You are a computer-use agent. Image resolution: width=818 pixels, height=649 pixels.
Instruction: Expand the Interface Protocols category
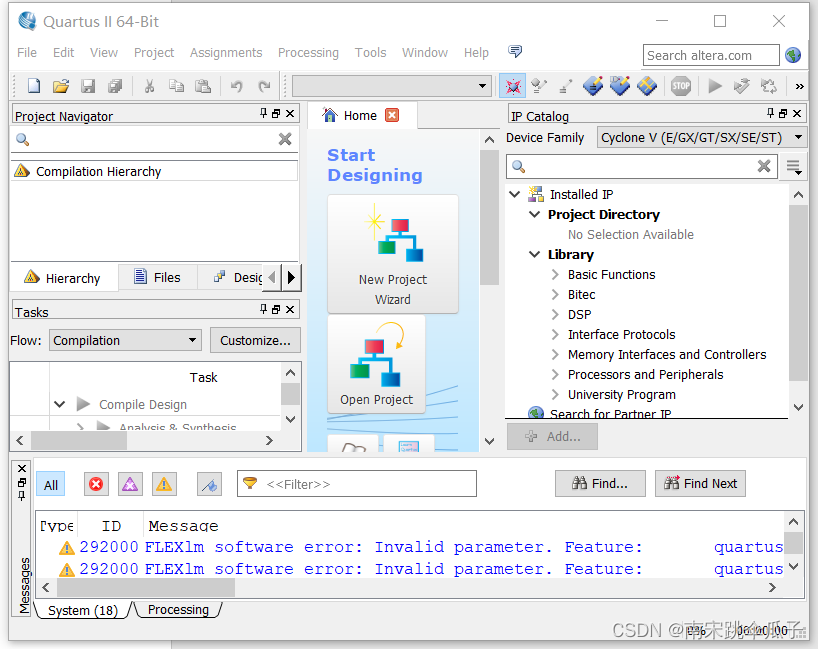tap(555, 334)
